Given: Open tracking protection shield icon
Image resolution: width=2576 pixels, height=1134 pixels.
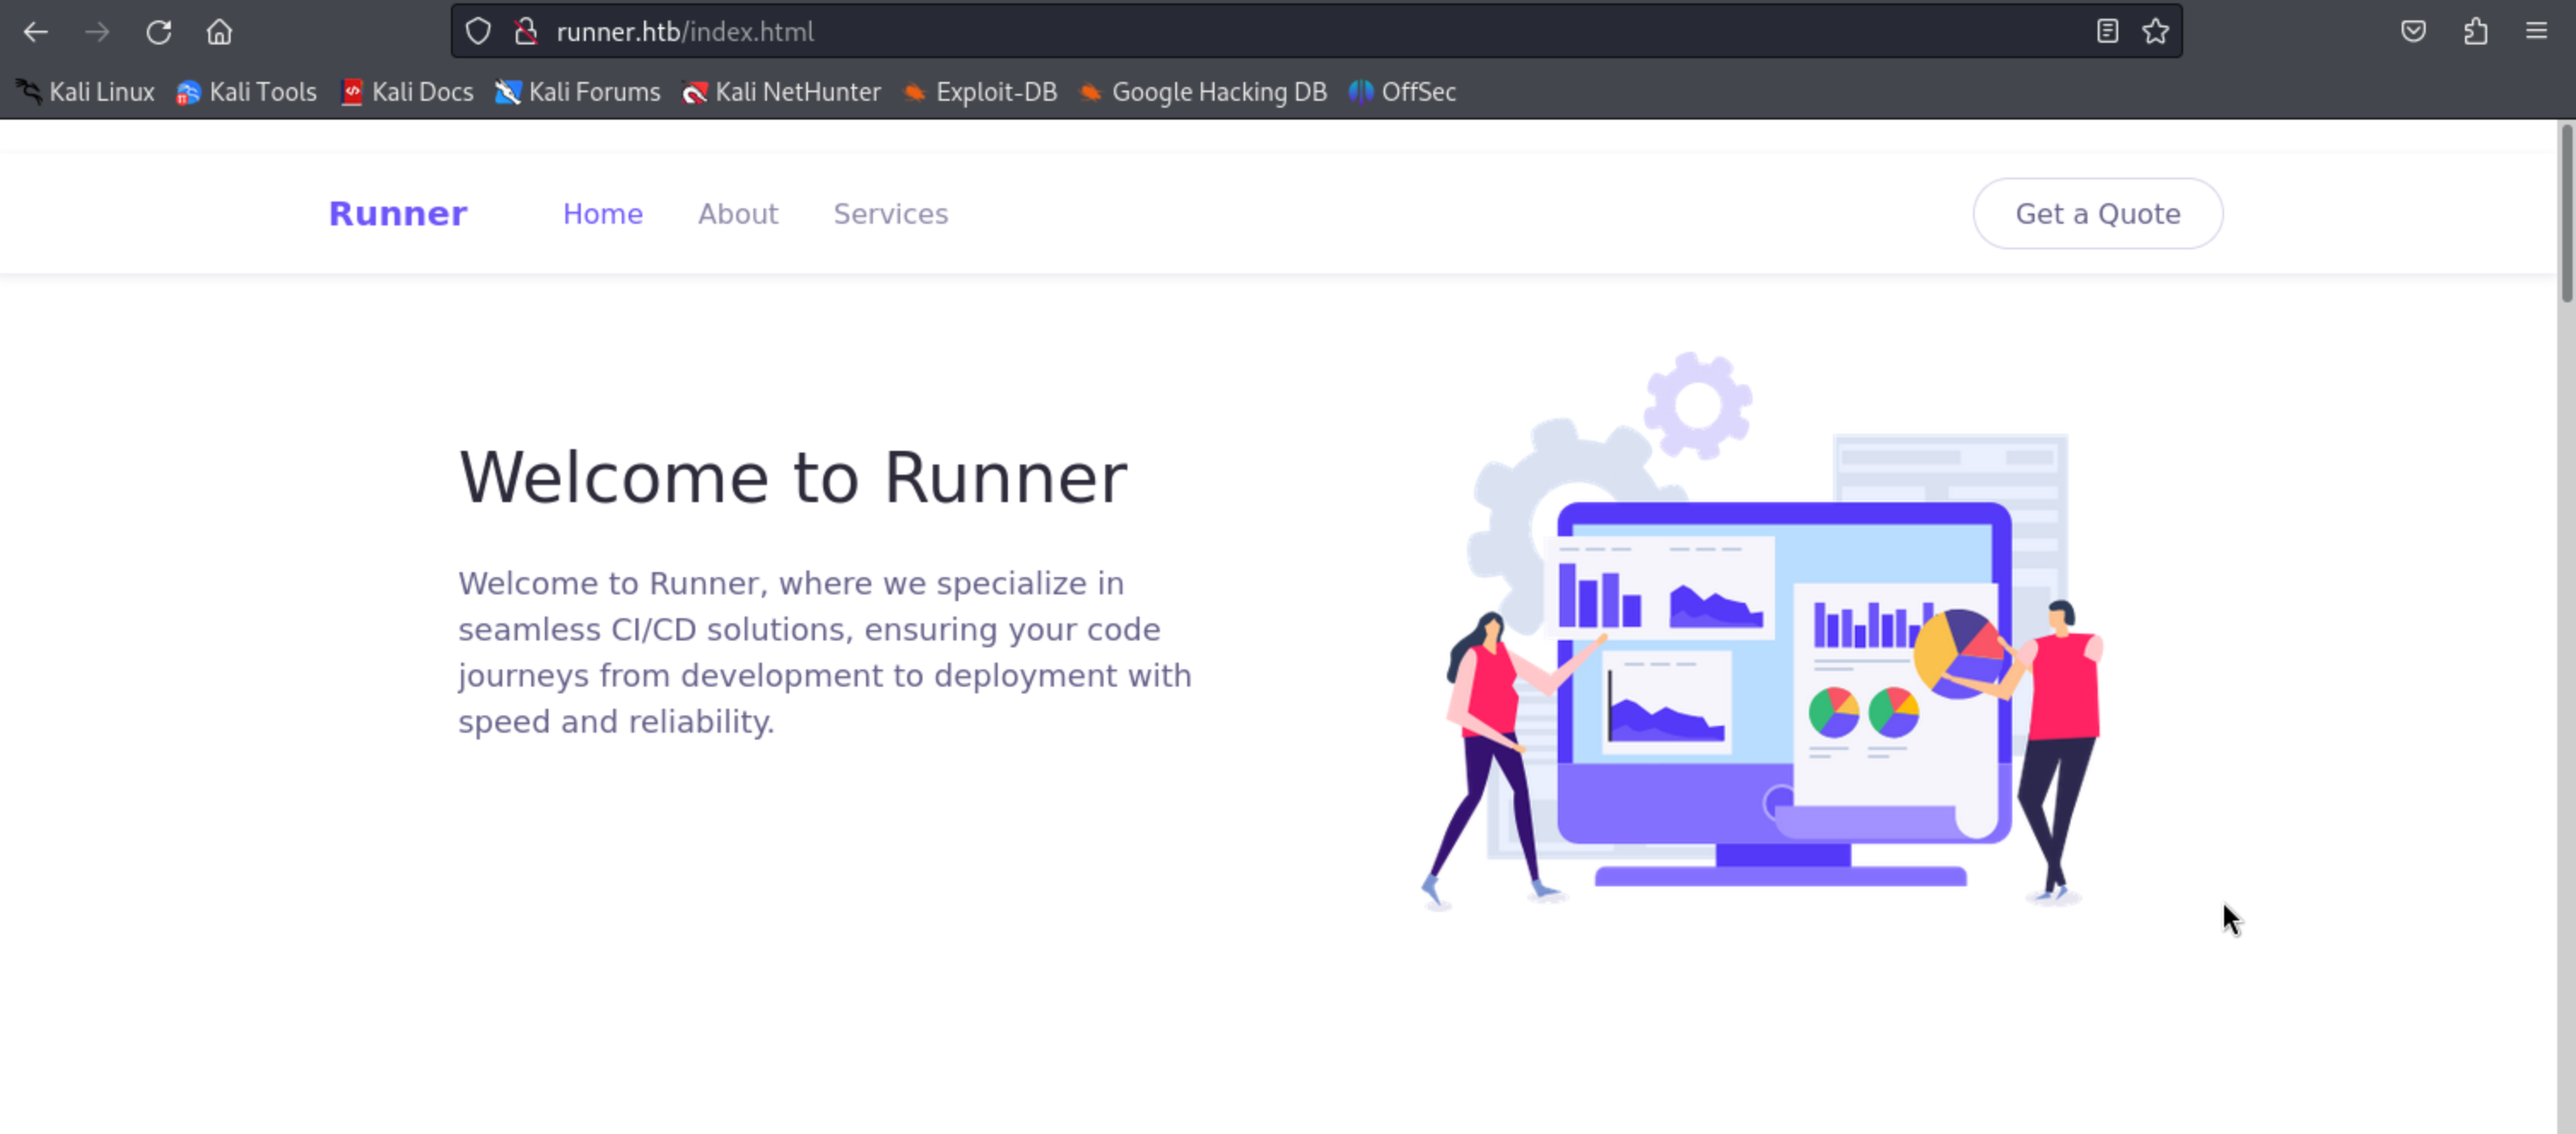Looking at the screenshot, I should [478, 32].
